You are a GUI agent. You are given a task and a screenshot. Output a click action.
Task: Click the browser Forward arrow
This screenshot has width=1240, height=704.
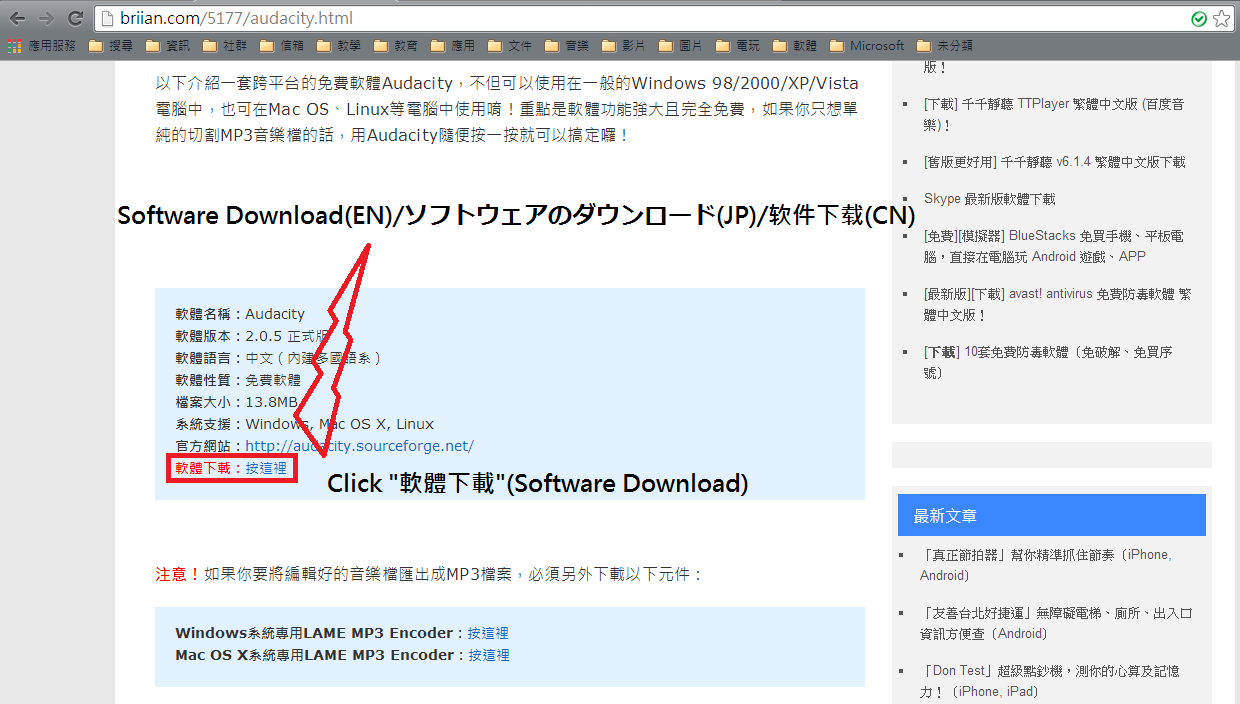46,18
